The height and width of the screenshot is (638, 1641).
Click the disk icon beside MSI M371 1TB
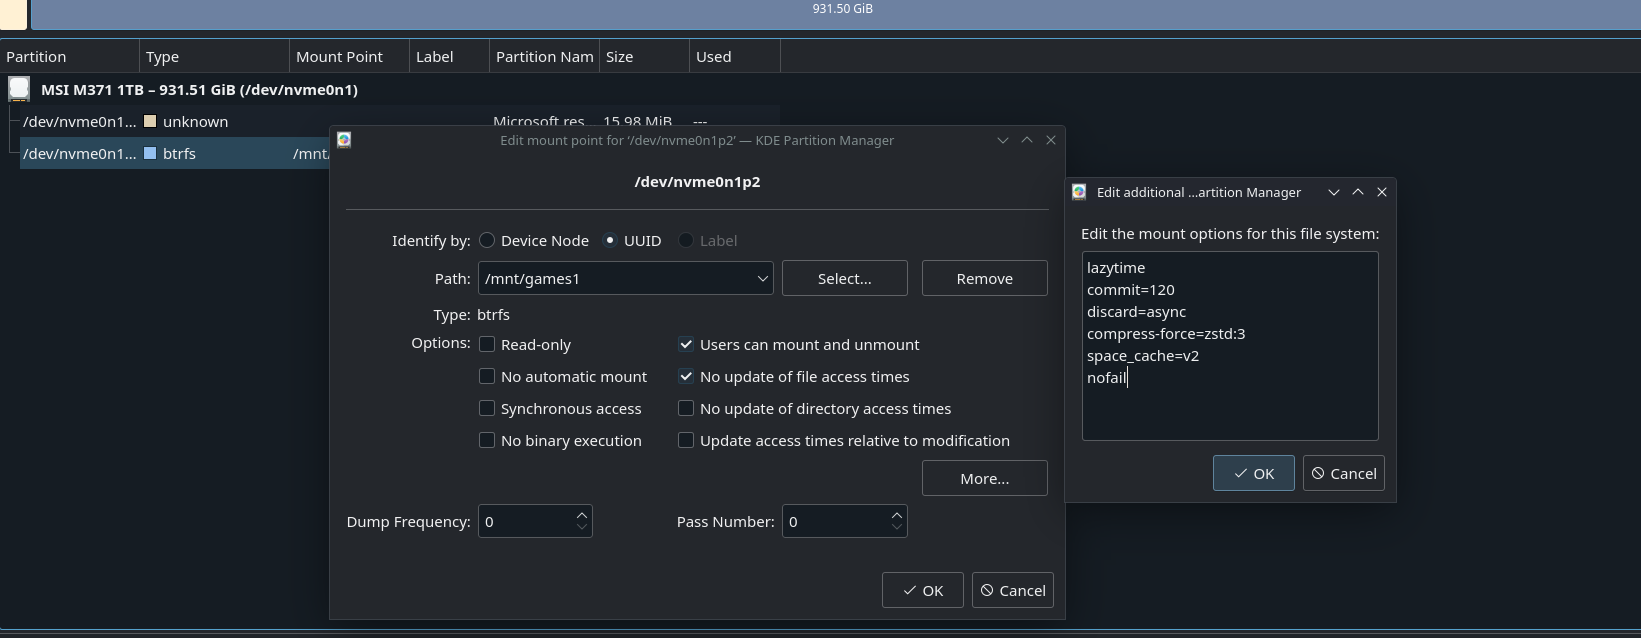19,89
